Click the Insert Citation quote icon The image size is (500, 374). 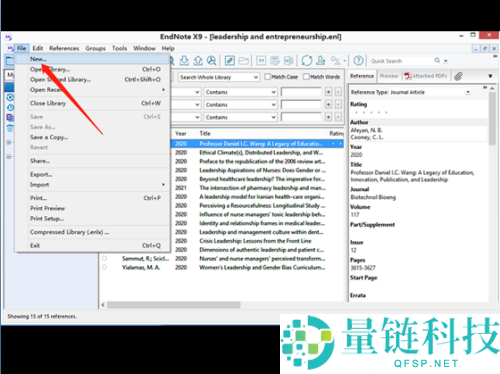(261, 61)
